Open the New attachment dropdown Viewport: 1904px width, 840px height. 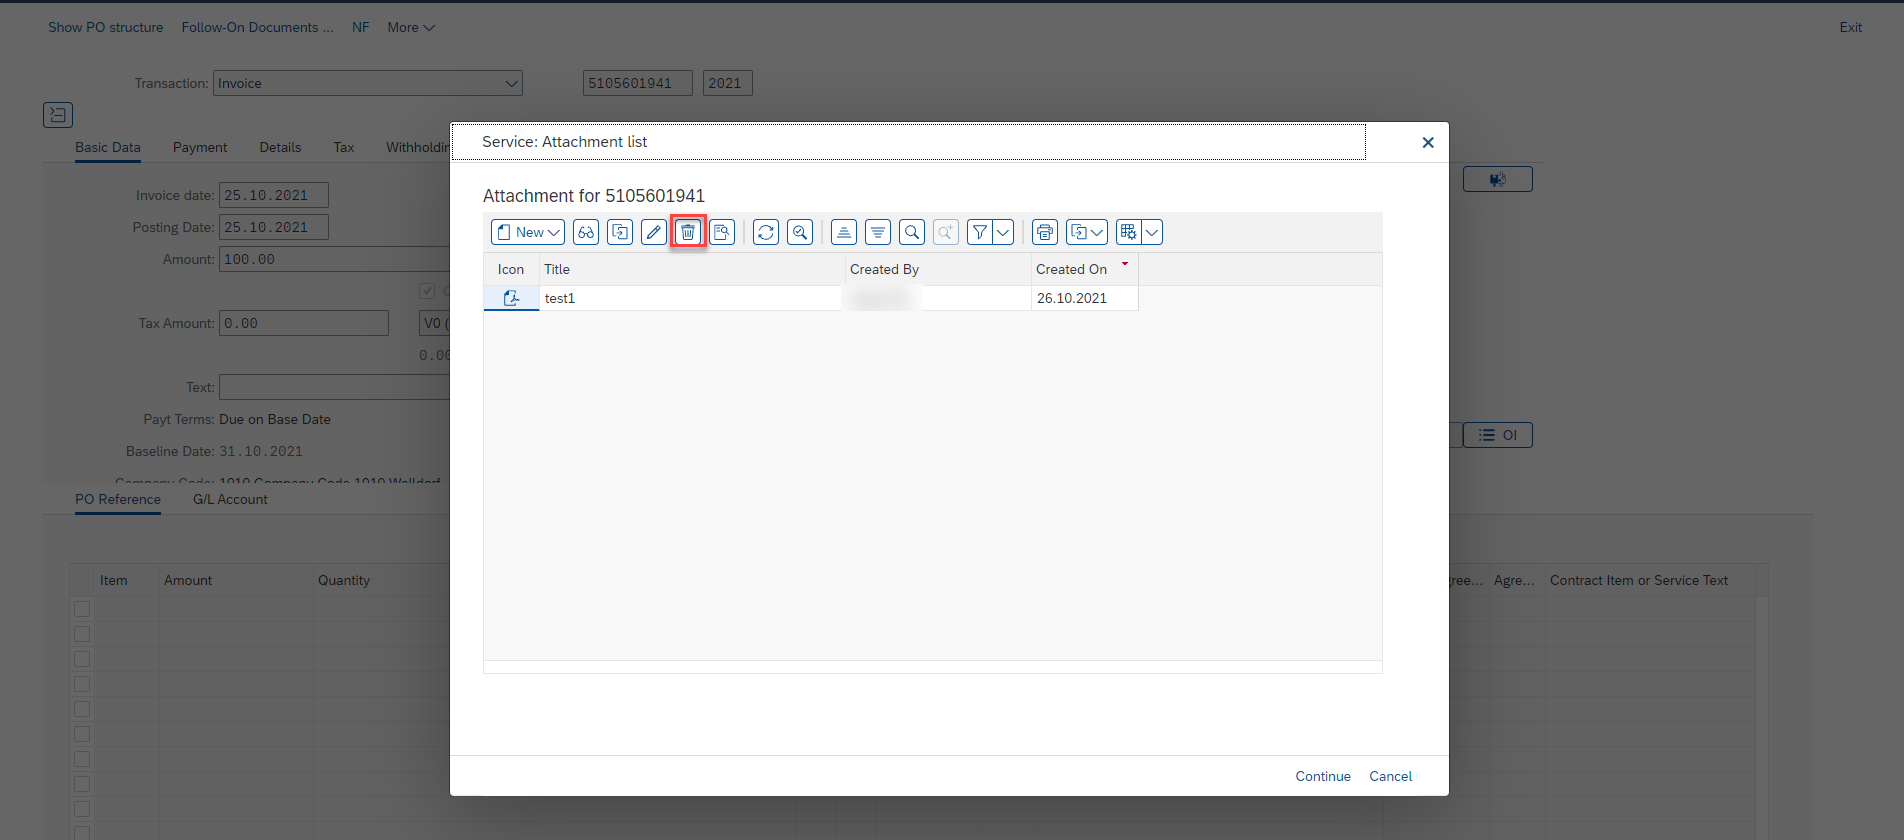point(528,232)
